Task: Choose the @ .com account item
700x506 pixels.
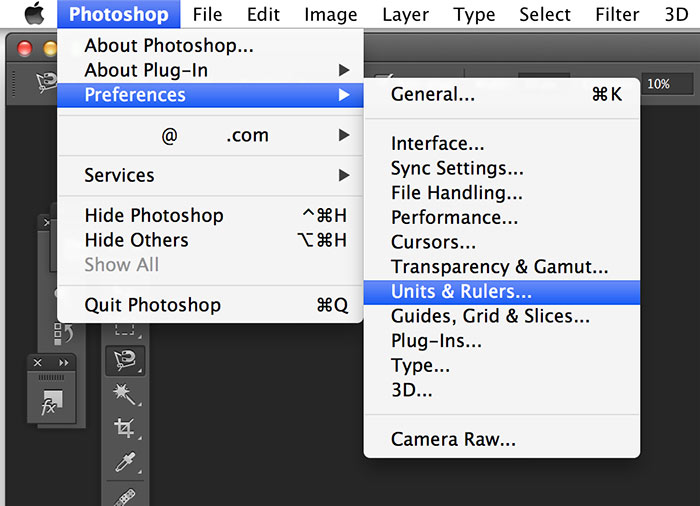Action: click(210, 135)
